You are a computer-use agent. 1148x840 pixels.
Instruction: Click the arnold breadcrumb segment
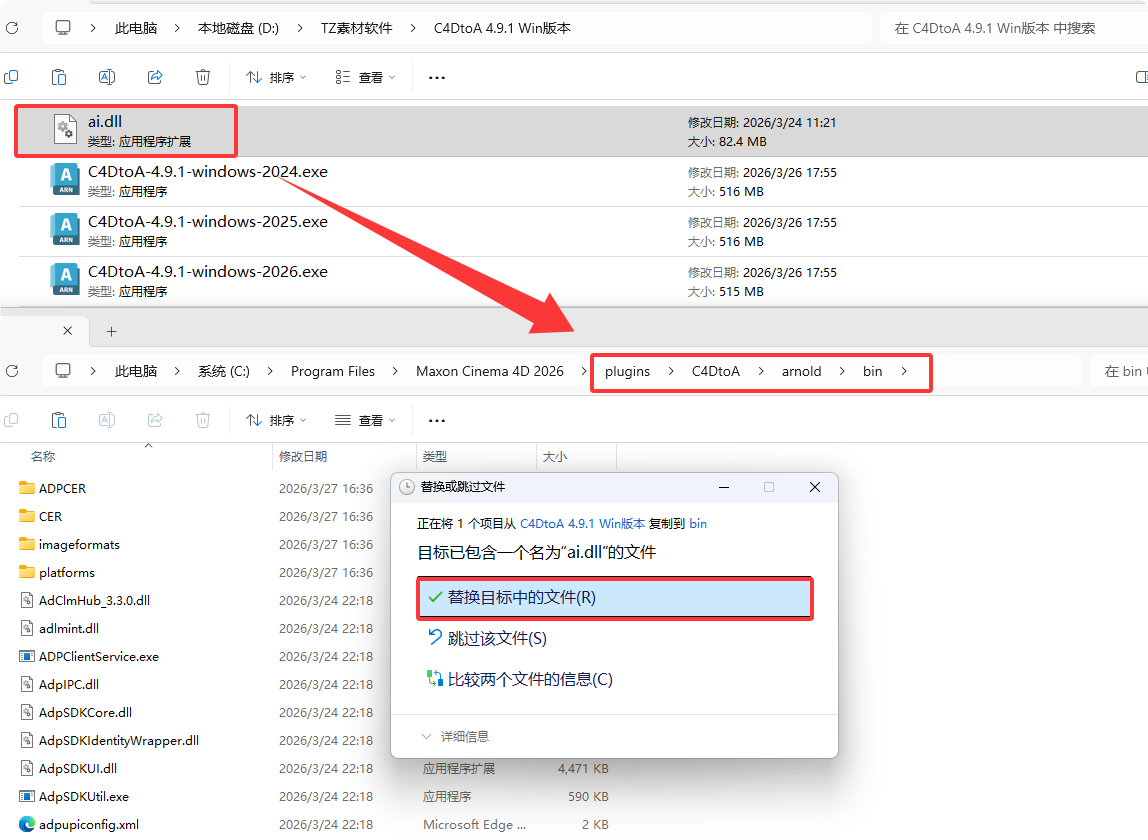click(801, 371)
